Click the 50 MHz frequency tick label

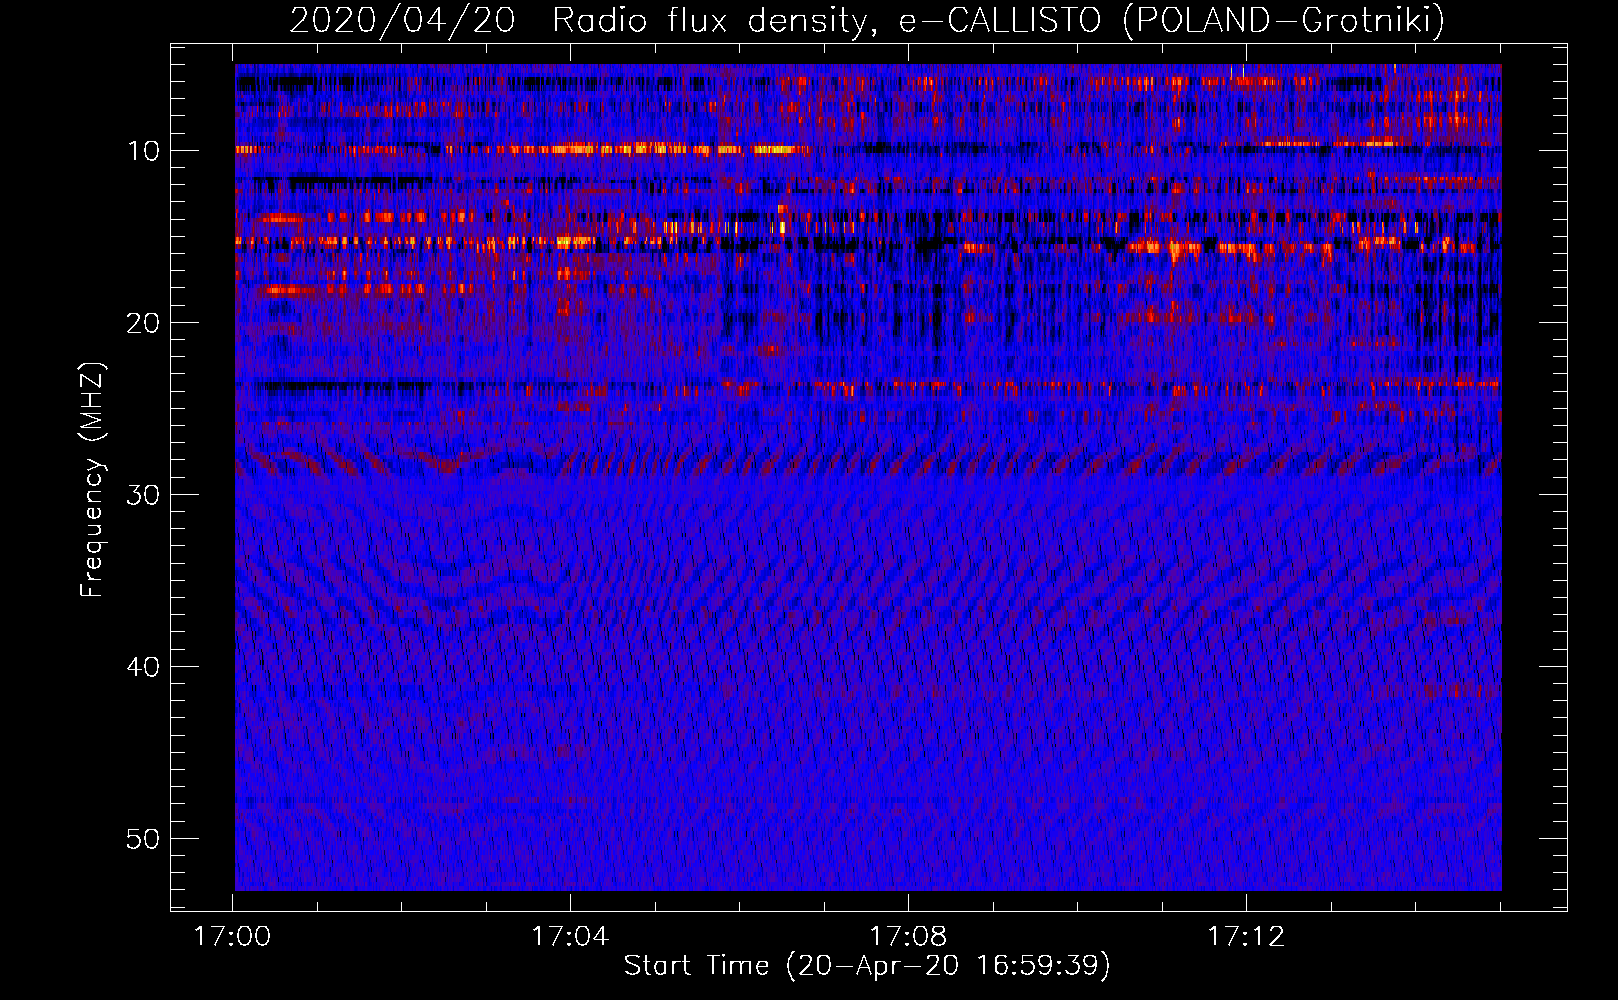click(143, 839)
